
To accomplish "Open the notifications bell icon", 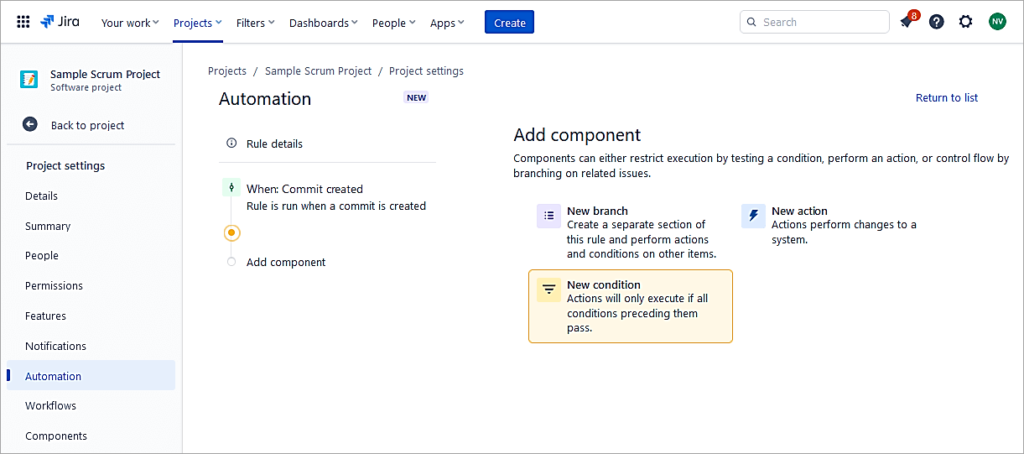I will [906, 22].
